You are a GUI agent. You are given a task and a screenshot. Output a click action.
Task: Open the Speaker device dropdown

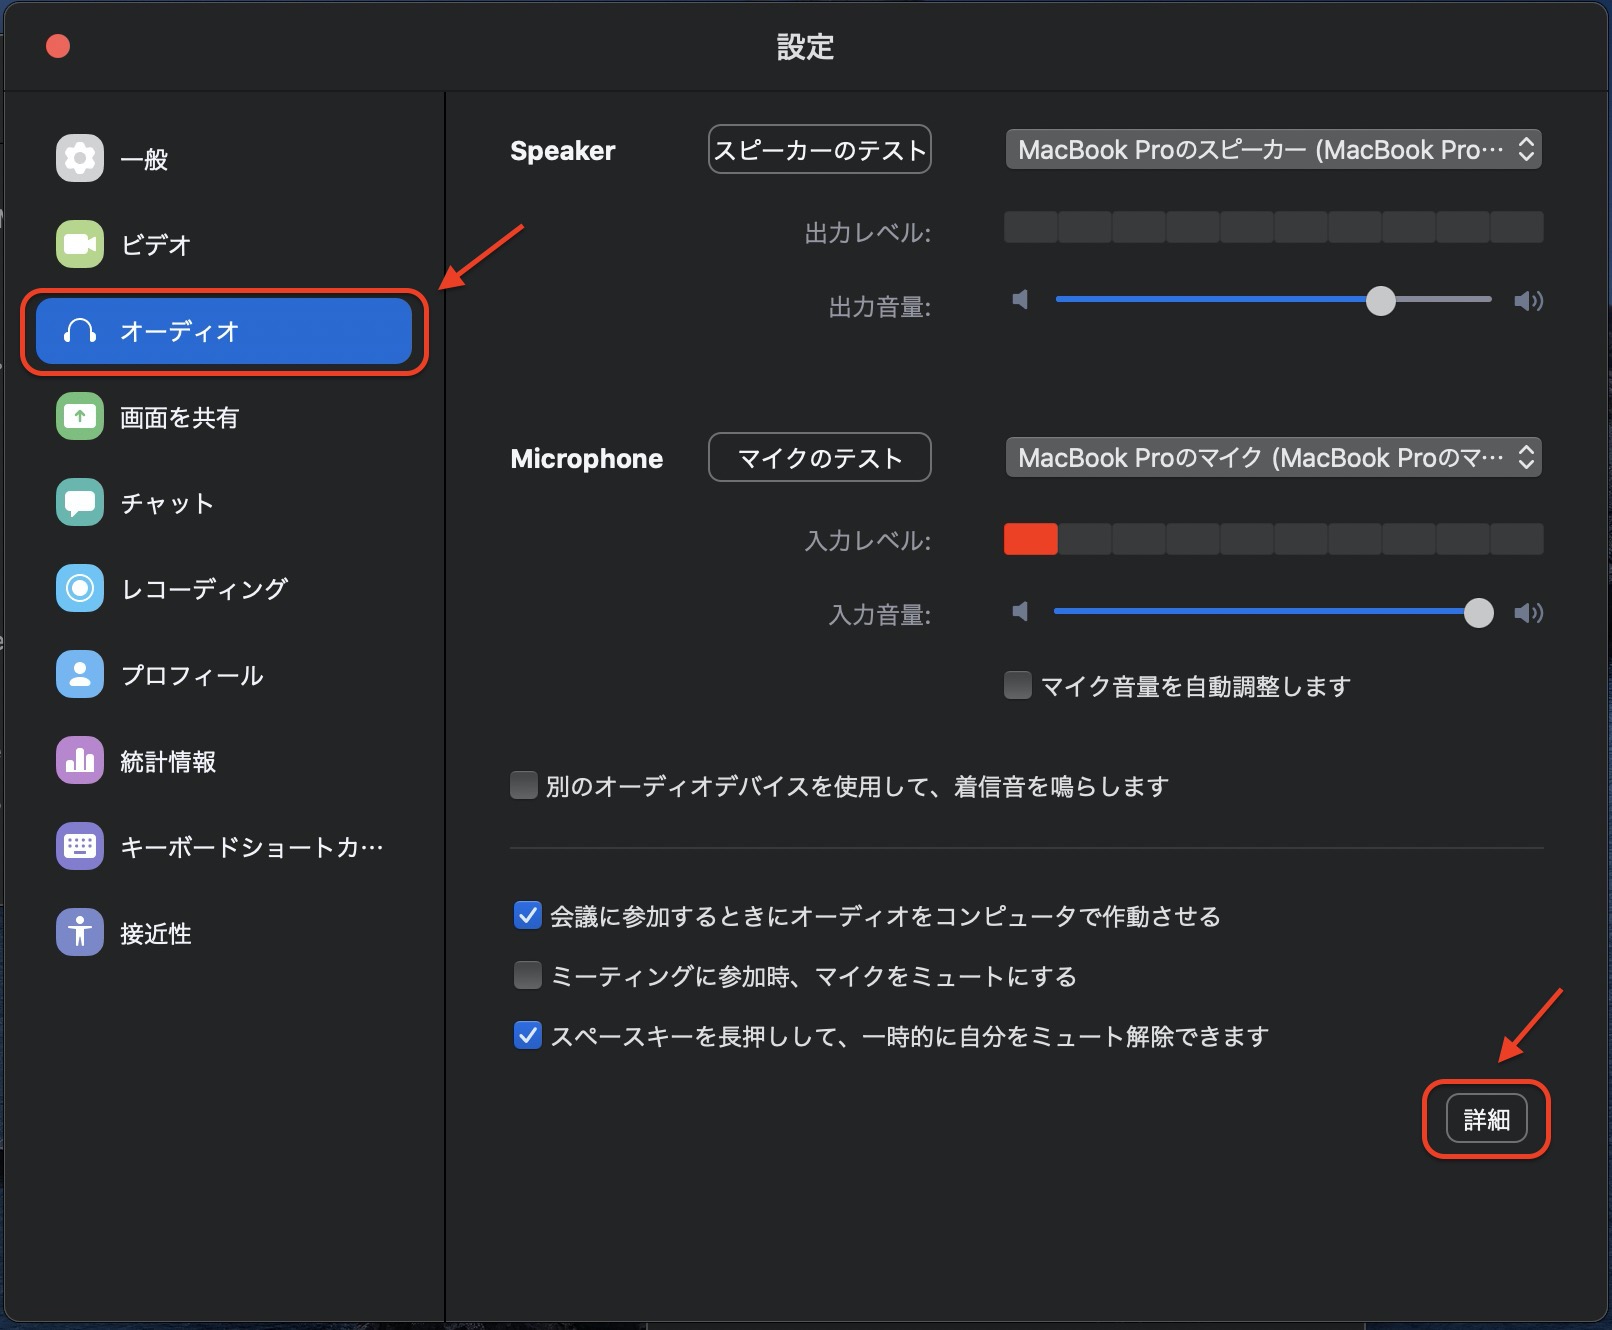(1272, 150)
